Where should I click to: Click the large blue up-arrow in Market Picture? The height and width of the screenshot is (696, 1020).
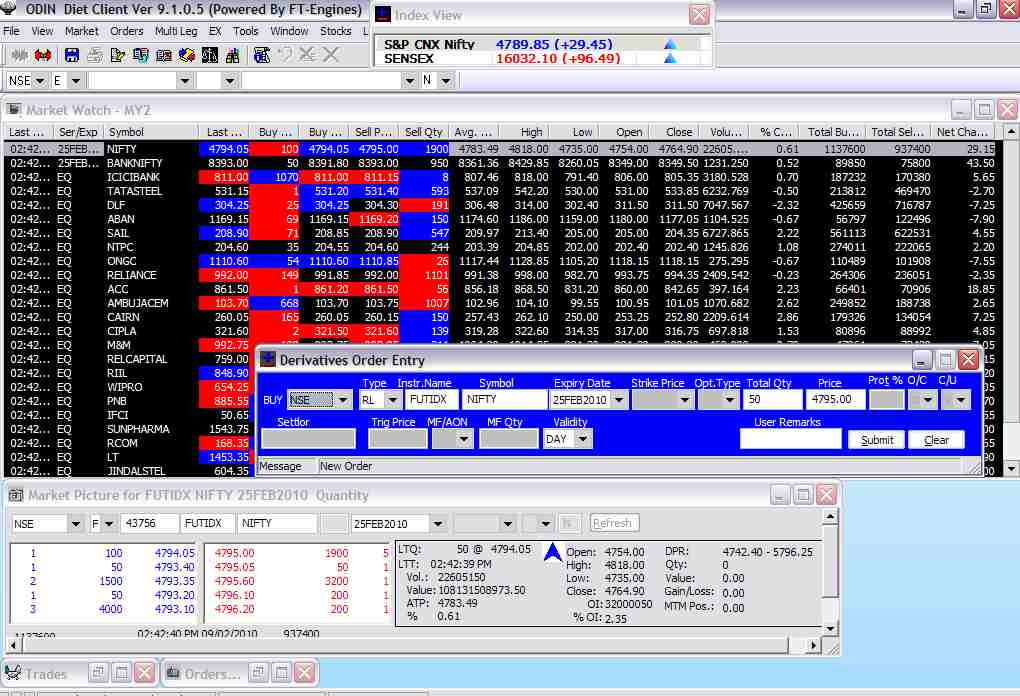[553, 551]
